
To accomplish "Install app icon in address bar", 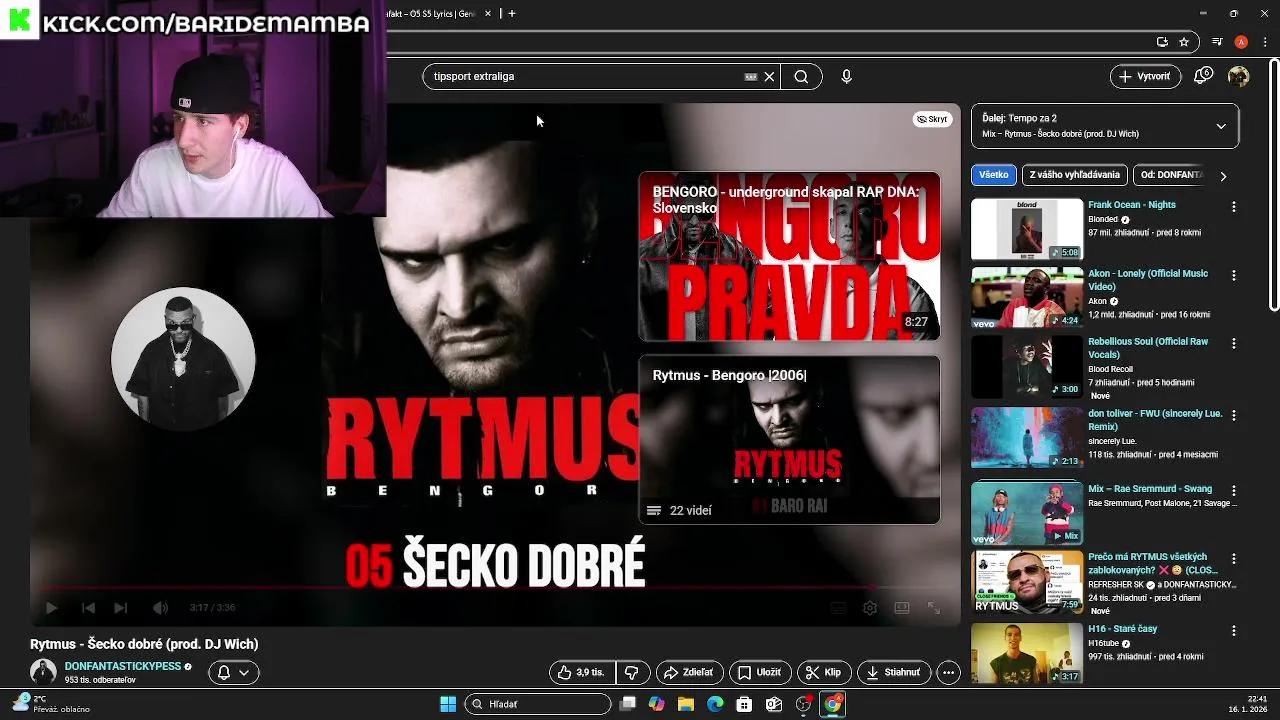I will [1162, 42].
